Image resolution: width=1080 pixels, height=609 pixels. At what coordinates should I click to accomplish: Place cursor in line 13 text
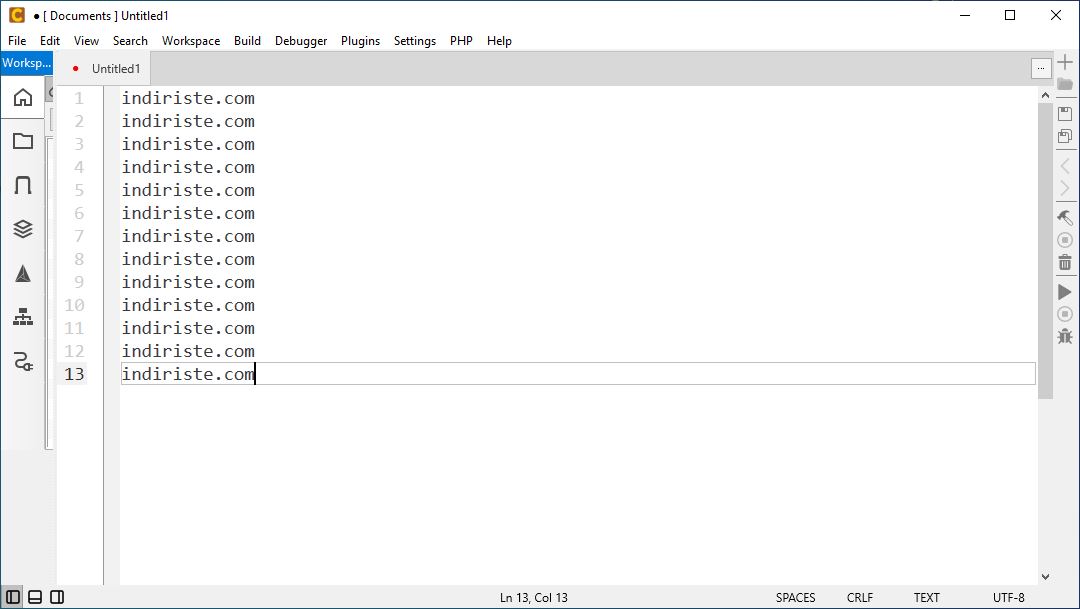point(188,373)
